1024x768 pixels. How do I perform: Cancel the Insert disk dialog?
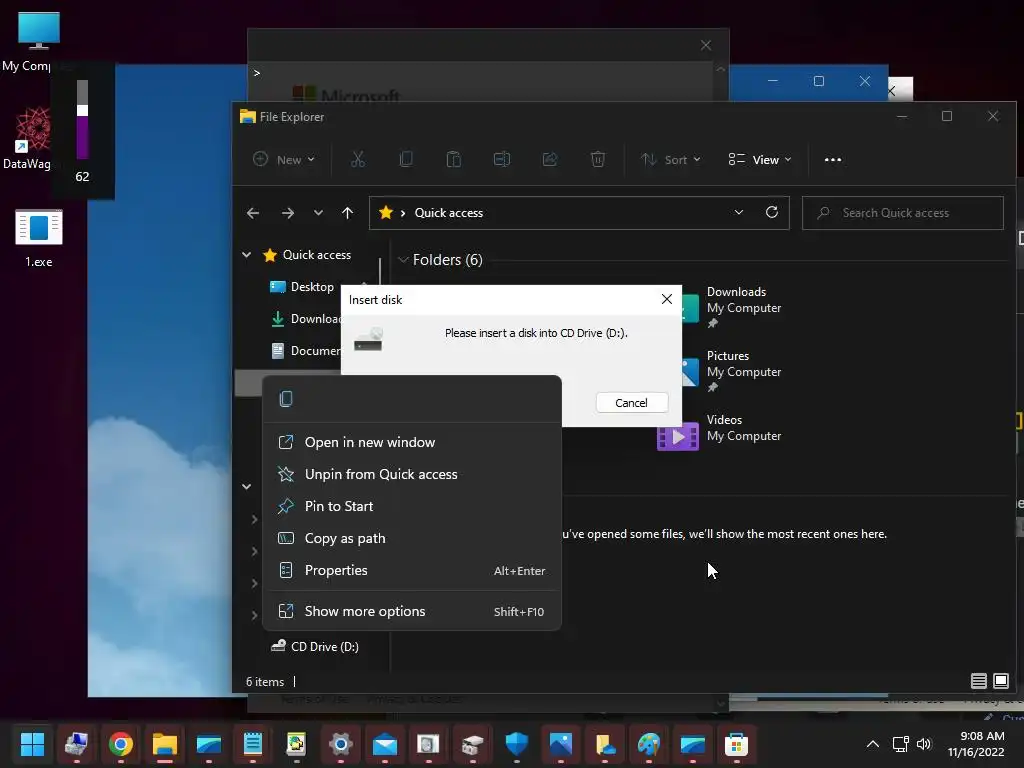tap(632, 403)
